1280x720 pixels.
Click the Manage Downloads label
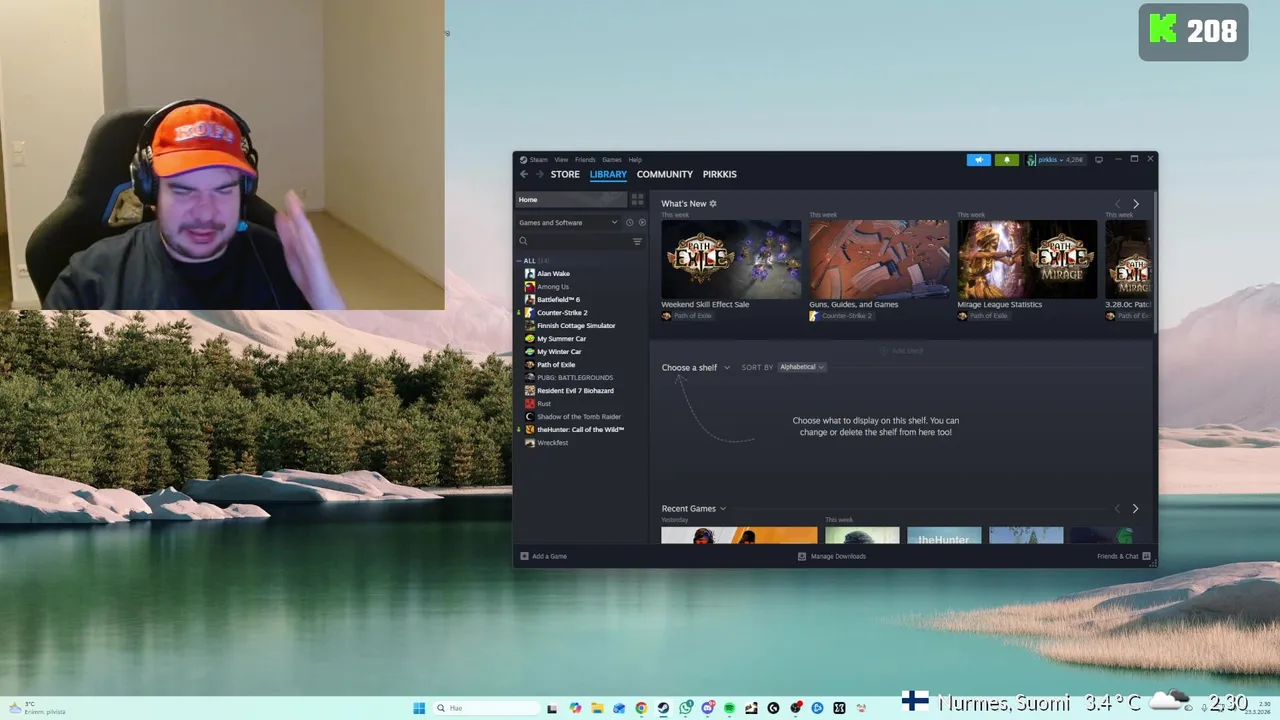click(x=838, y=556)
